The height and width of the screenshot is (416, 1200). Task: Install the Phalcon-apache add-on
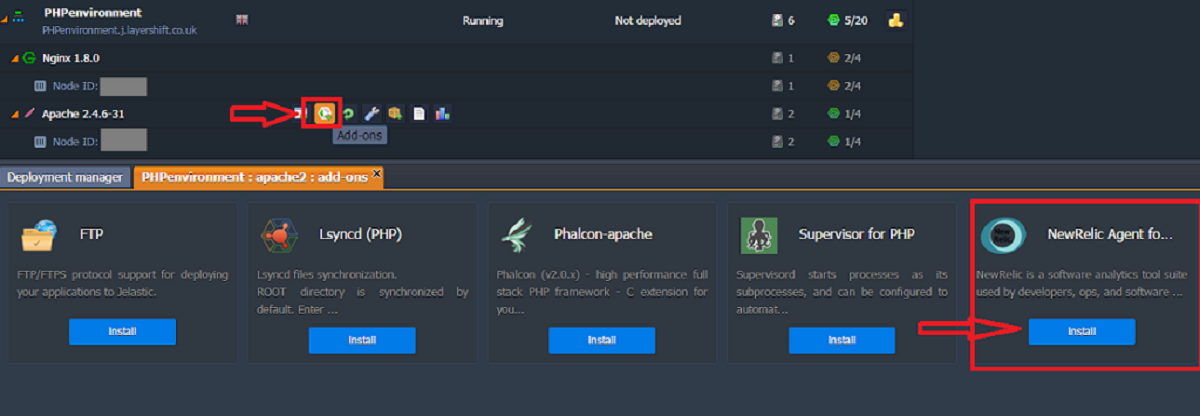[x=602, y=340]
